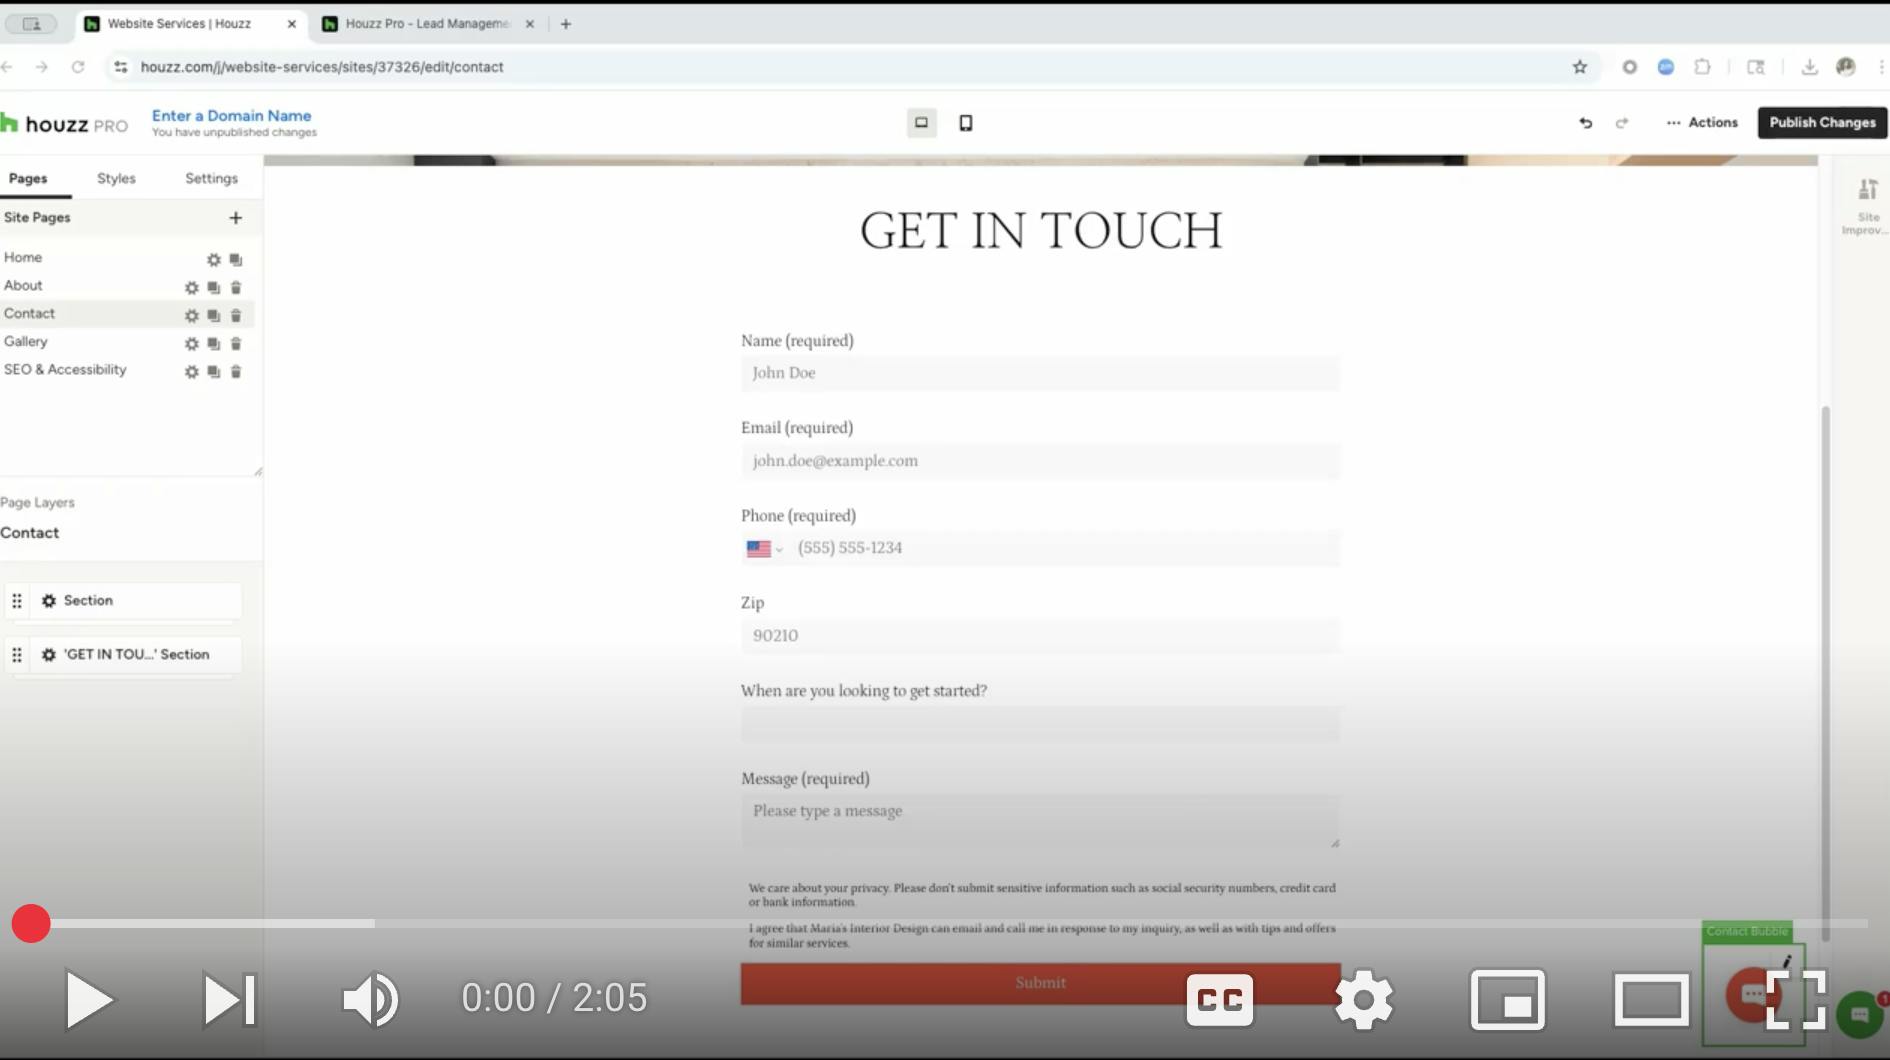The image size is (1890, 1060).
Task: Mute the video volume
Action: click(x=370, y=999)
